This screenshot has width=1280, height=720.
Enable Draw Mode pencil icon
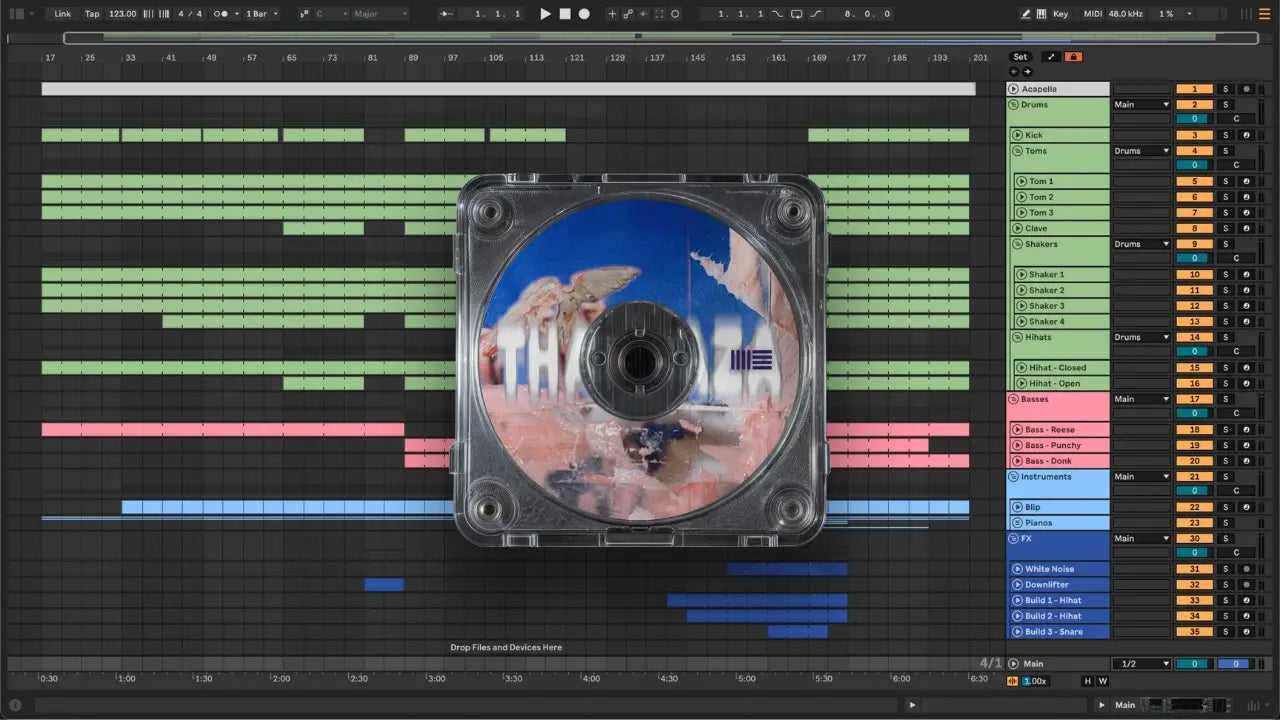click(x=1026, y=14)
